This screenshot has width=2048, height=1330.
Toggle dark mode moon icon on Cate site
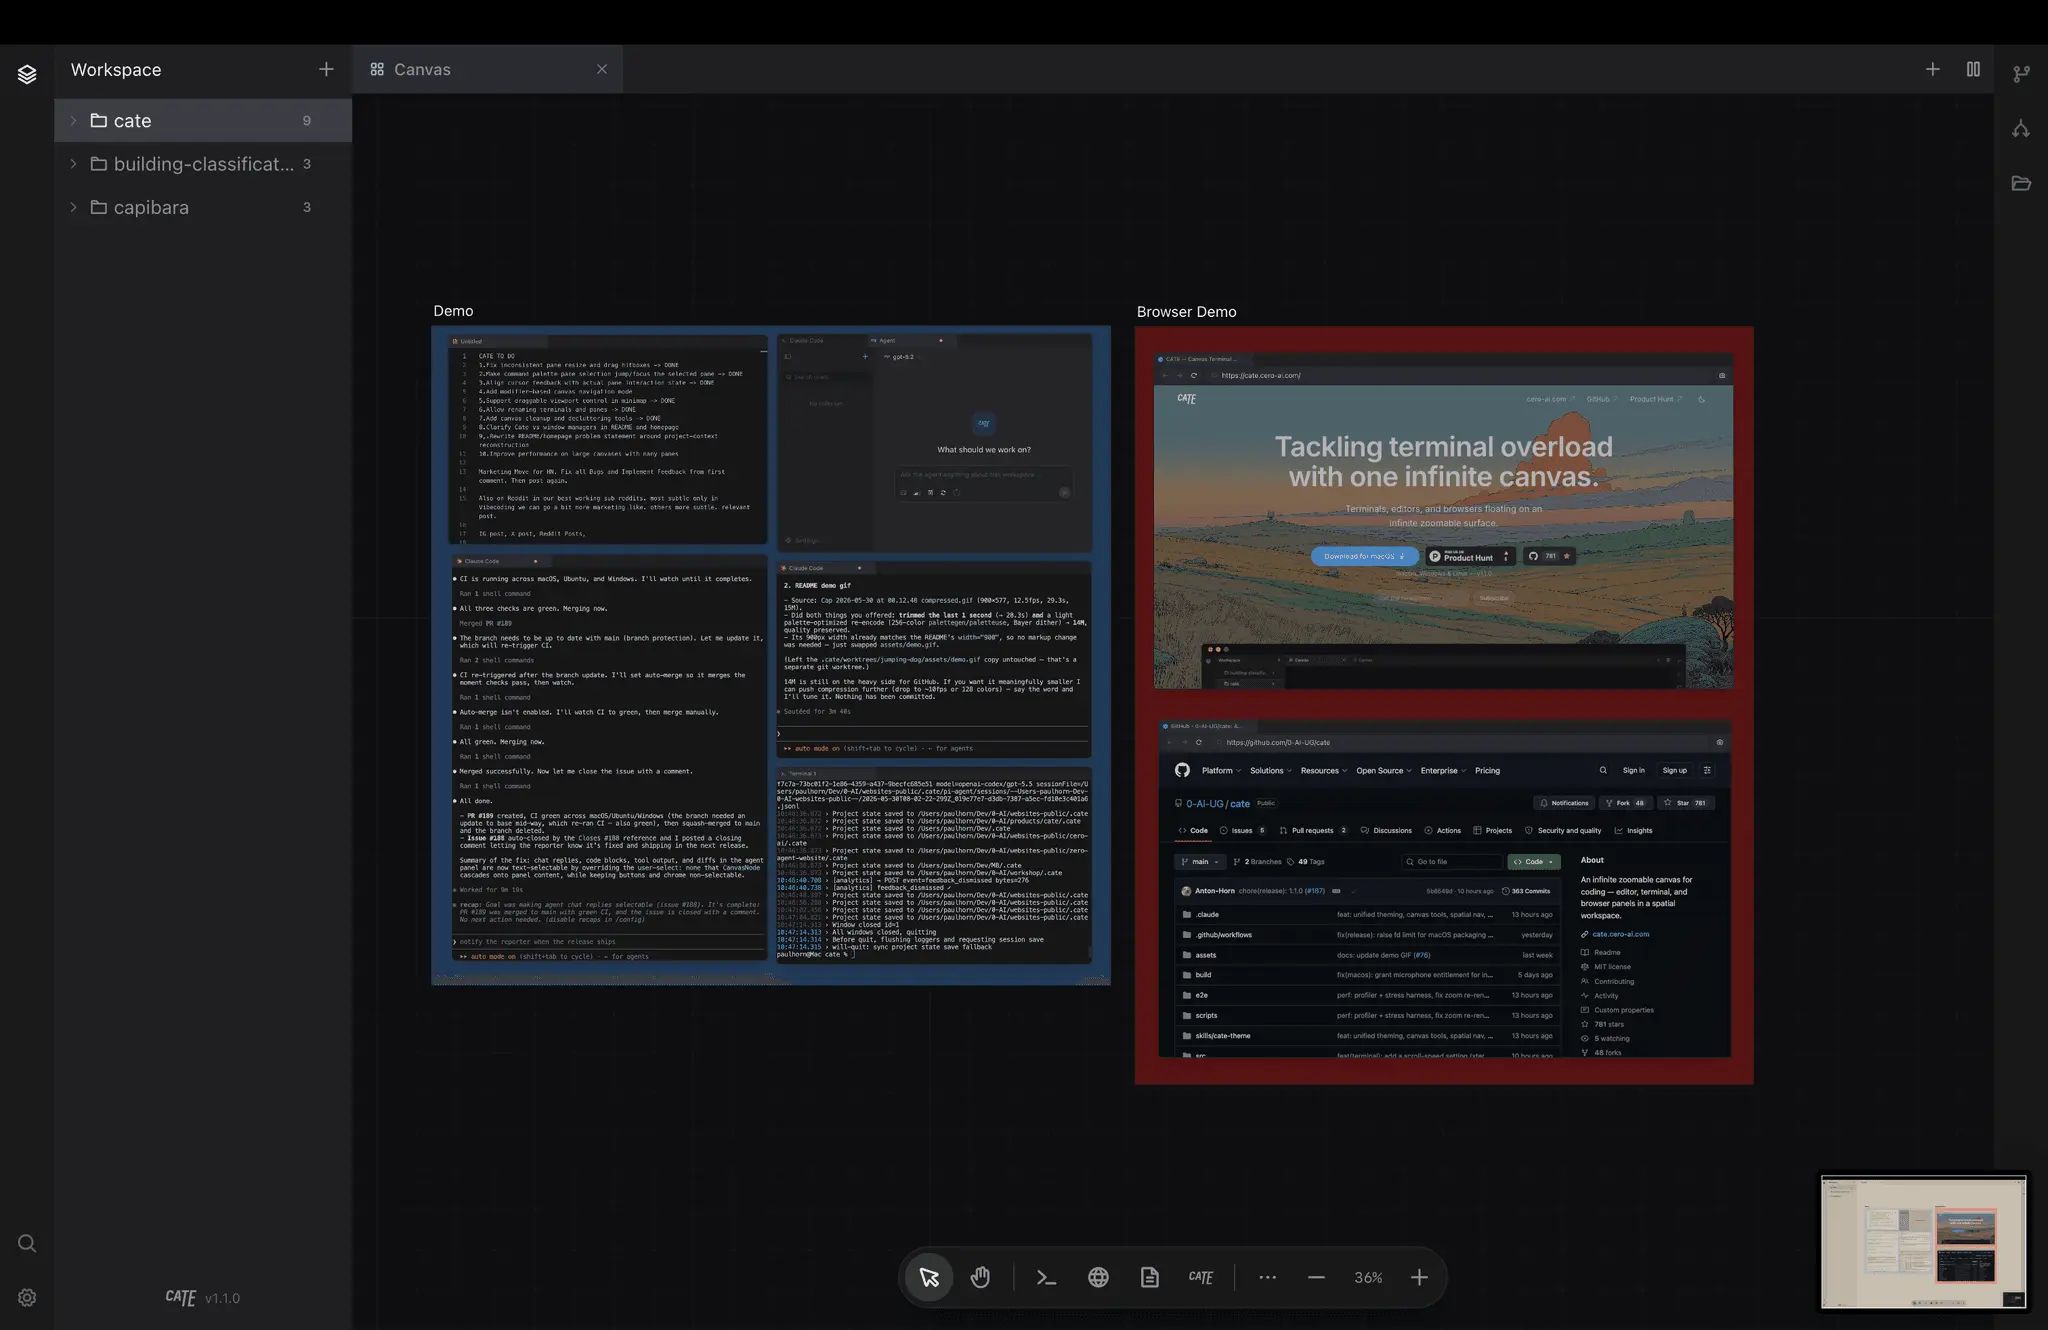pos(1702,399)
